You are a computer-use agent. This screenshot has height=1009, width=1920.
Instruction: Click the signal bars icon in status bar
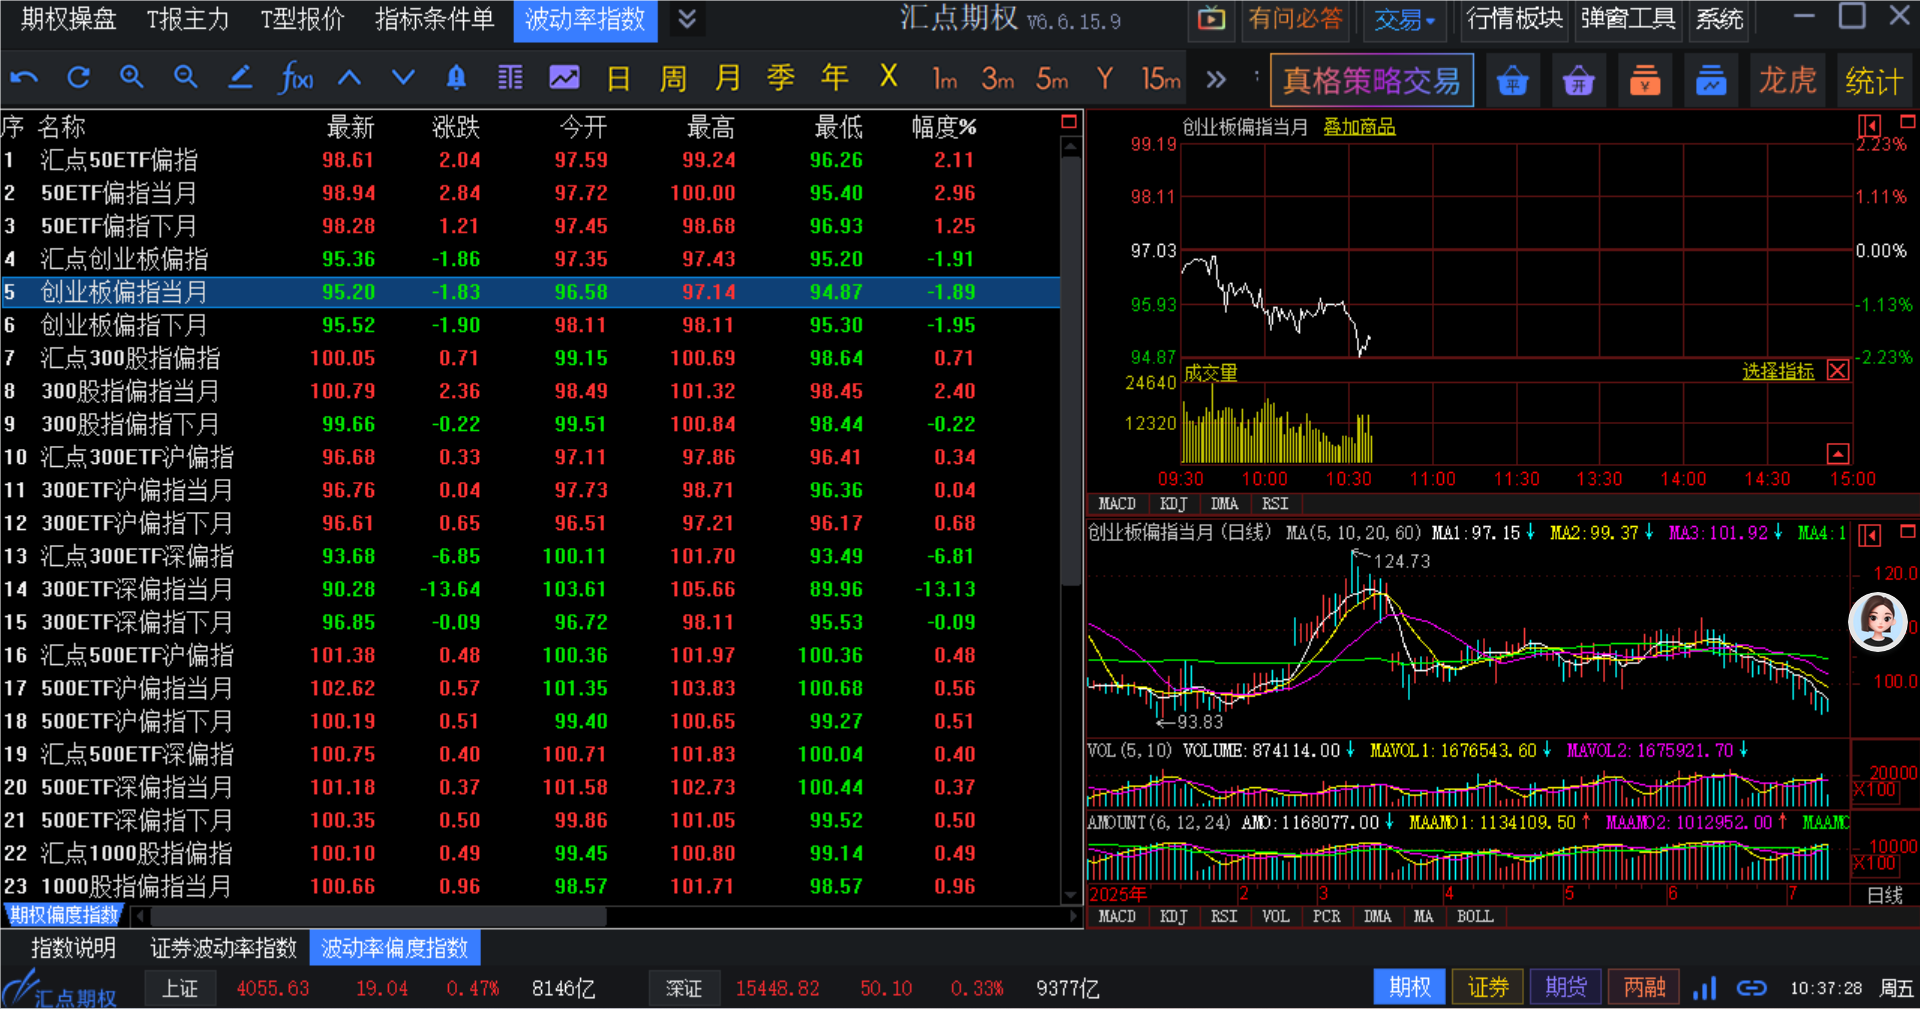pyautogui.click(x=1705, y=989)
